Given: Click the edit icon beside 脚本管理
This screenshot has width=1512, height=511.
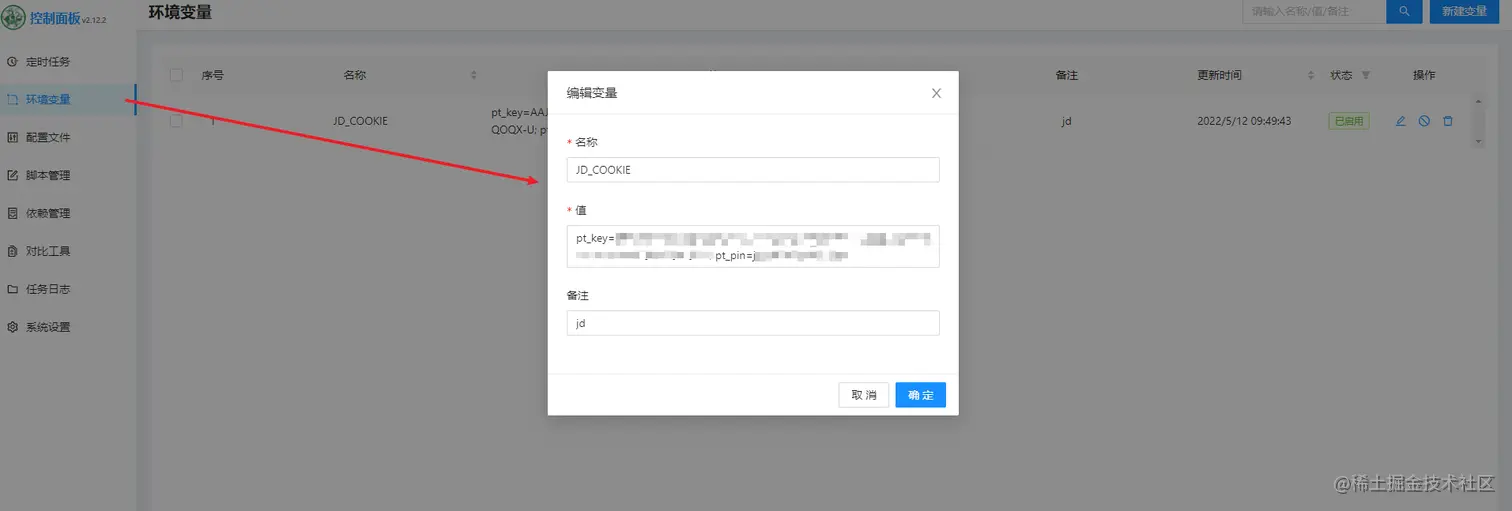Looking at the screenshot, I should (12, 175).
